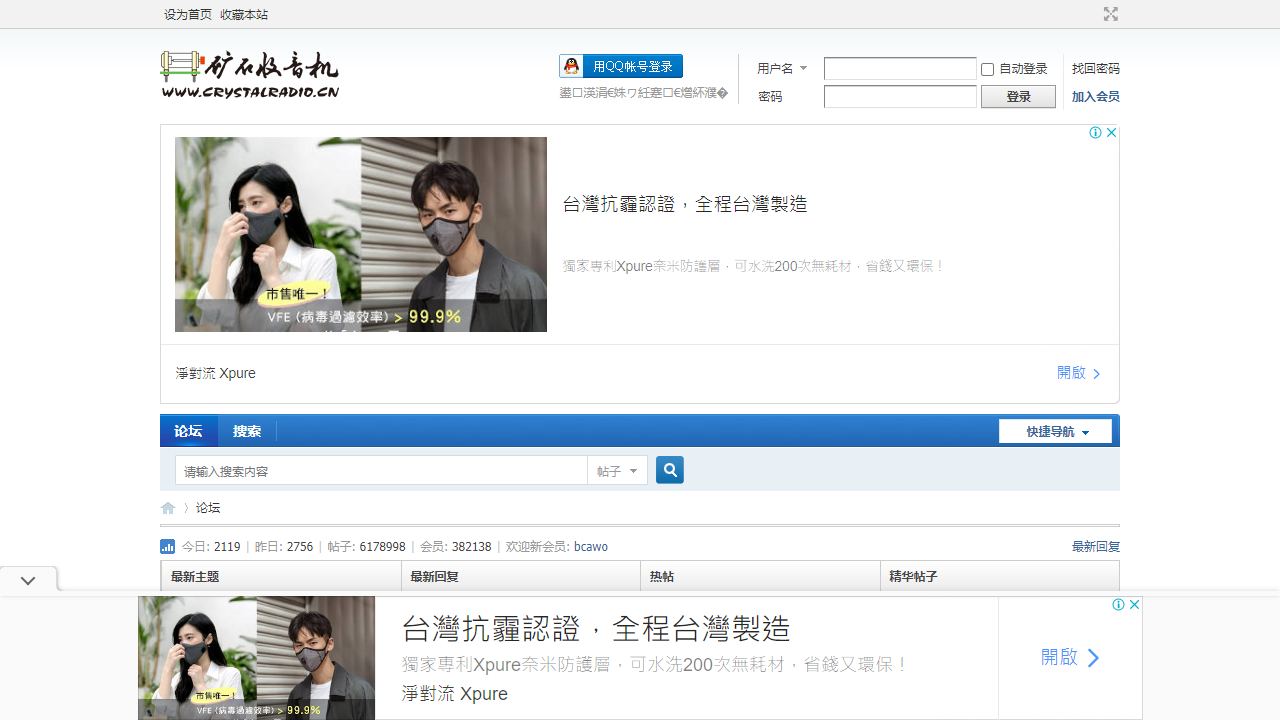Click the 找回密码 link

[x=1095, y=69]
